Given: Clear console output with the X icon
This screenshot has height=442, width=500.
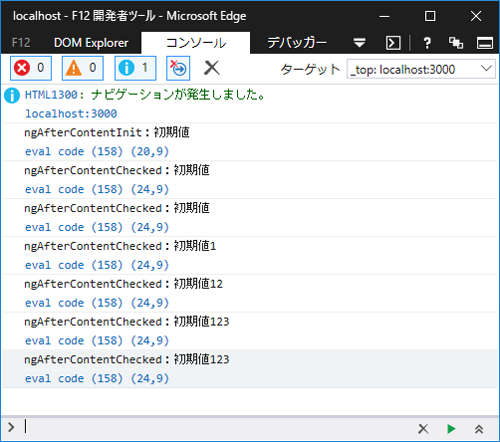Looking at the screenshot, I should [212, 68].
